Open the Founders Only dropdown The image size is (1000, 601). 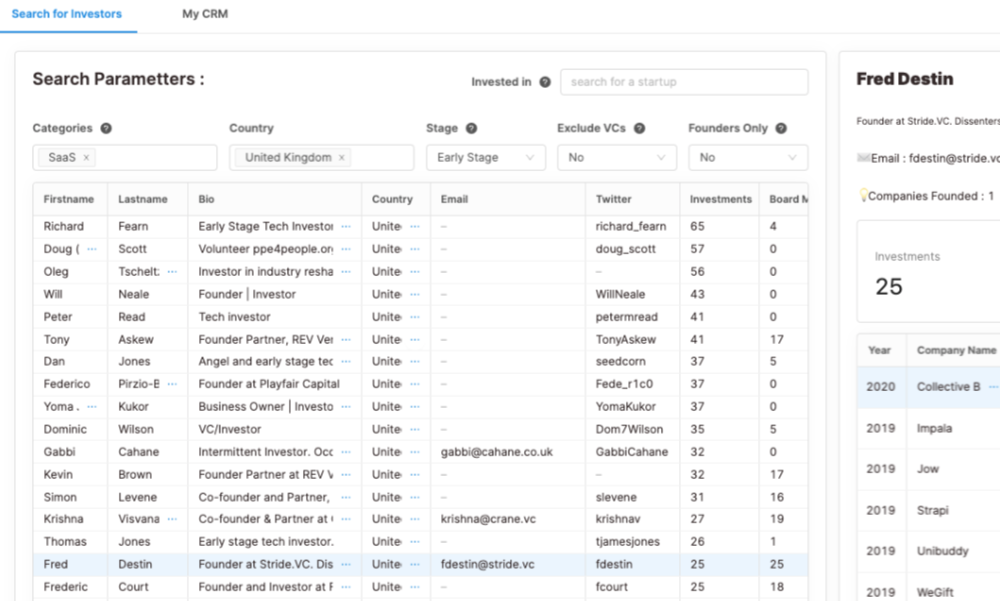pyautogui.click(x=747, y=158)
